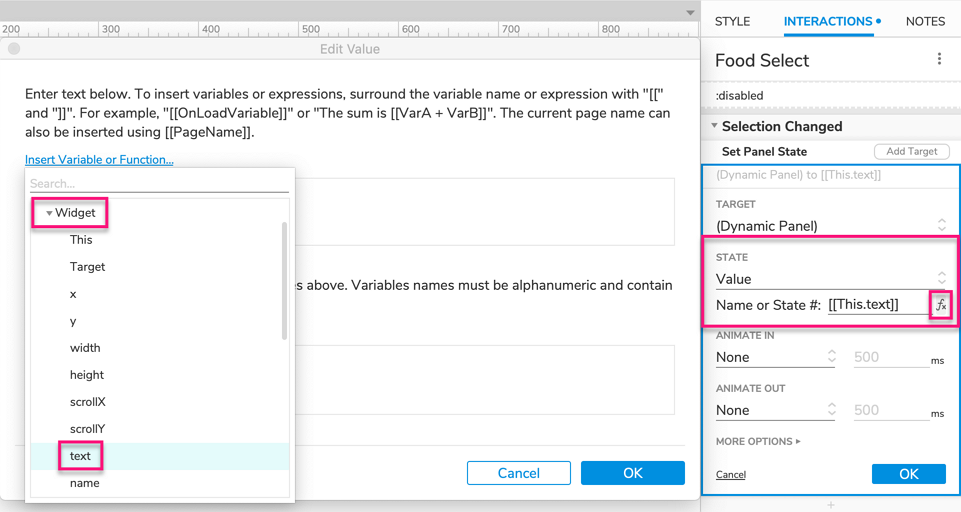The image size is (961, 512).
Task: Open the State Value dropdown
Action: tap(828, 279)
